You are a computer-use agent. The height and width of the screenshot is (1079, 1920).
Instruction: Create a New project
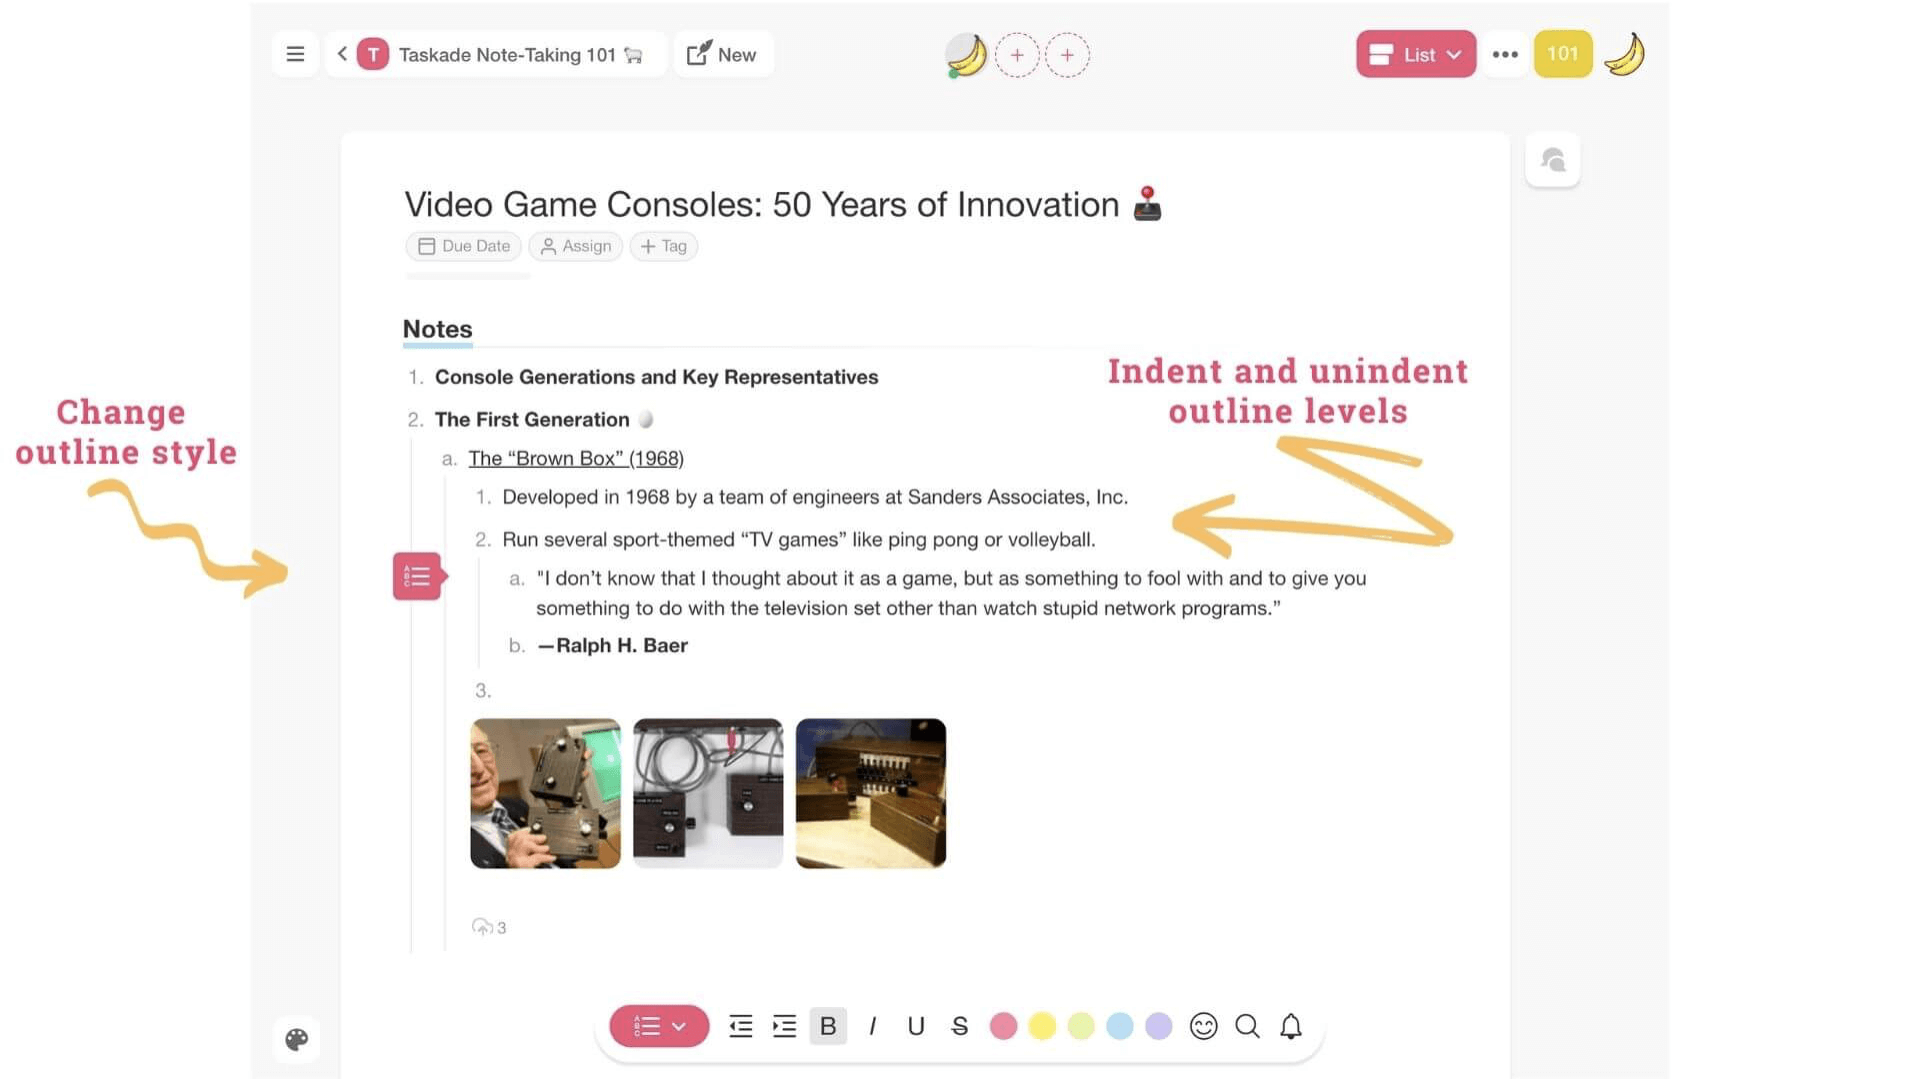pos(722,54)
